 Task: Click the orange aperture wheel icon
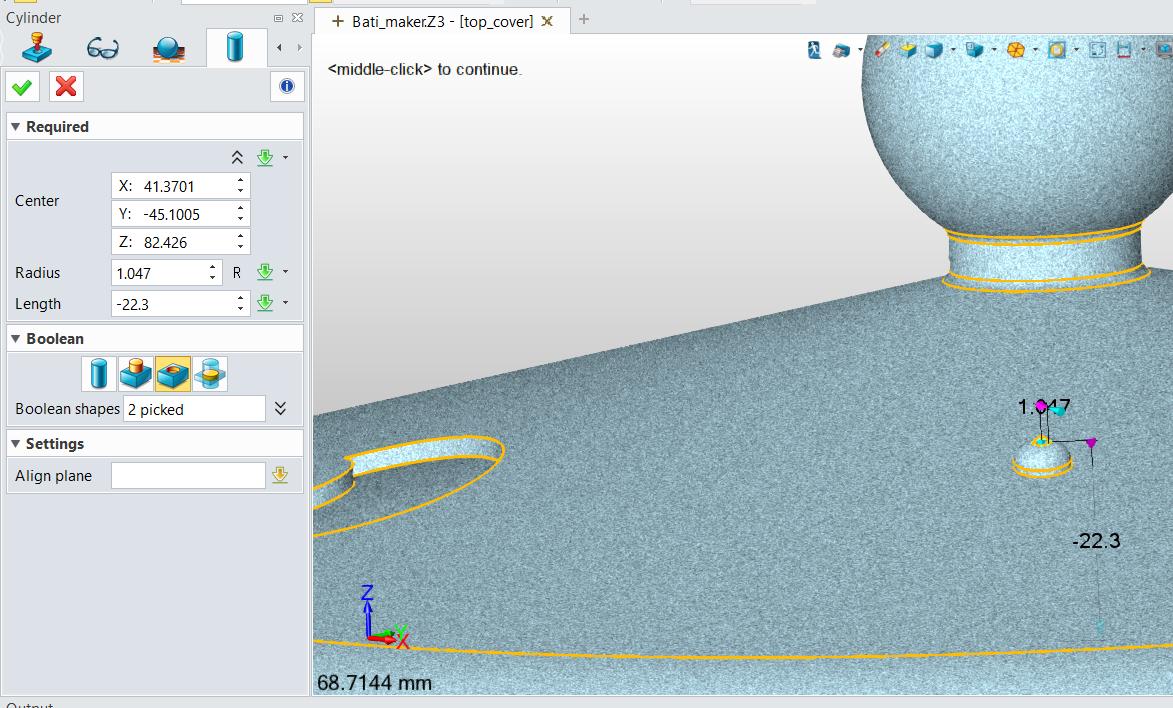1015,50
